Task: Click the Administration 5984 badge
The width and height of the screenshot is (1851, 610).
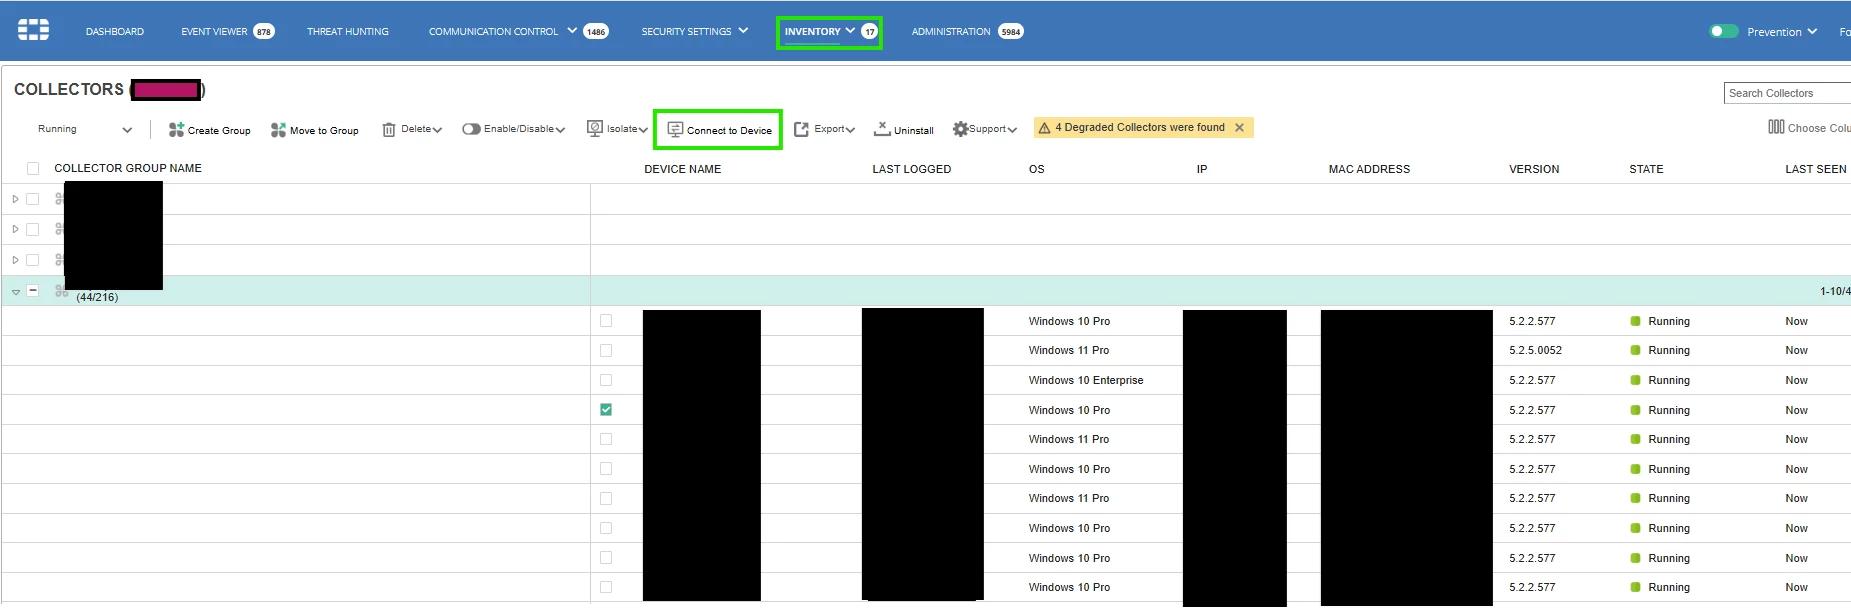Action: (1011, 32)
